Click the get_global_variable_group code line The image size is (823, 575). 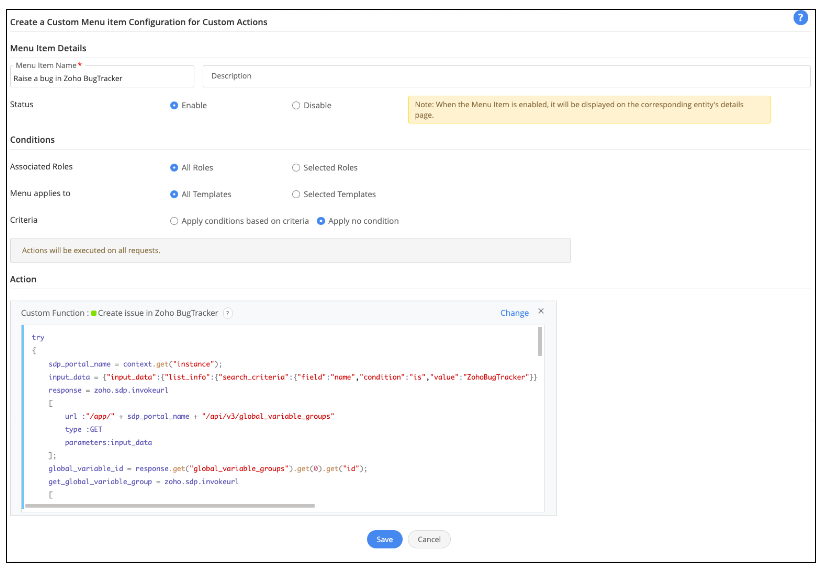pyautogui.click(x=143, y=482)
